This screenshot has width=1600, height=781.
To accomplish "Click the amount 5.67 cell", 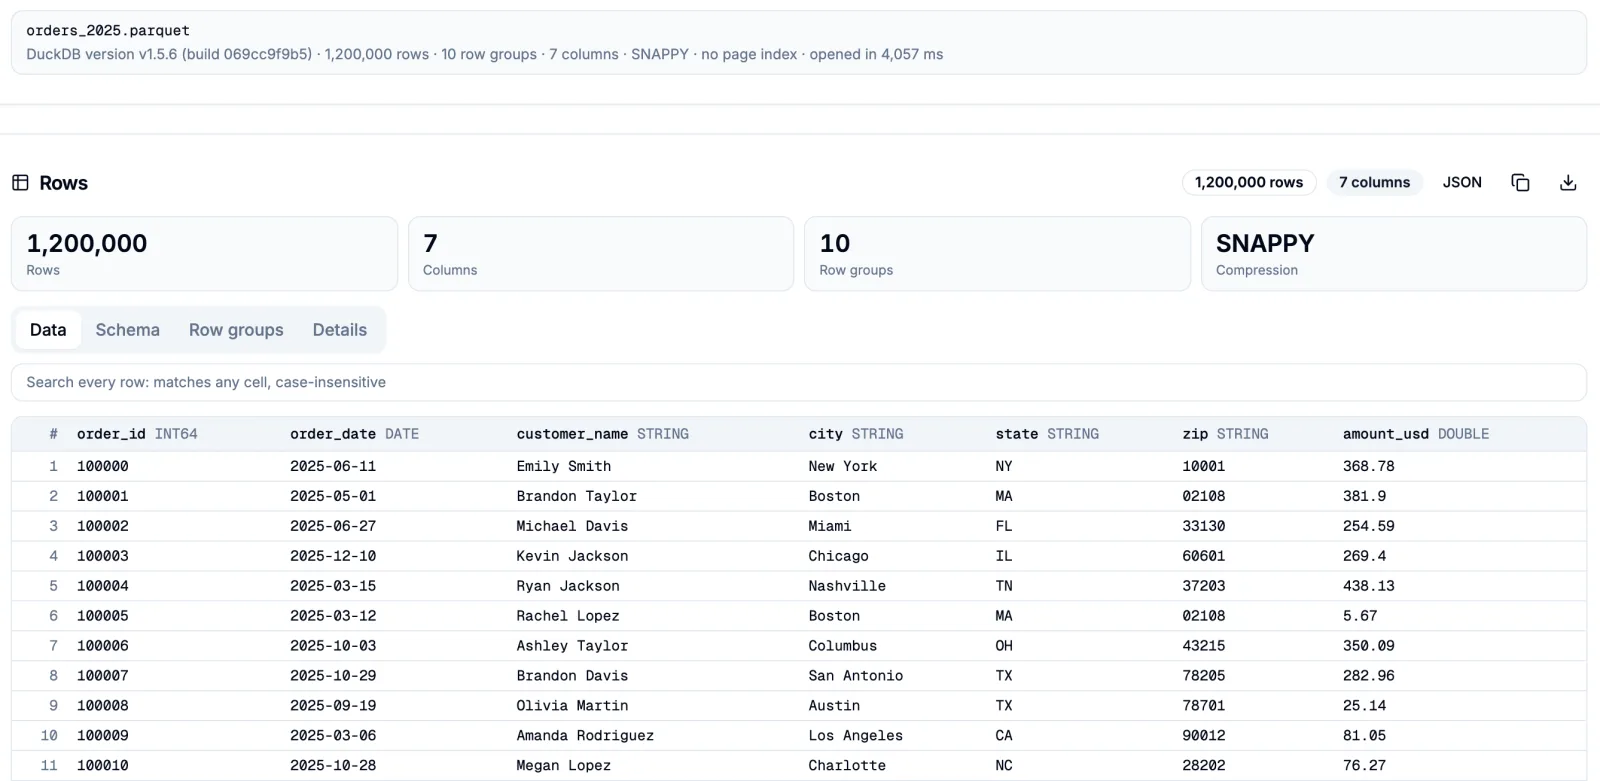I will point(1360,616).
